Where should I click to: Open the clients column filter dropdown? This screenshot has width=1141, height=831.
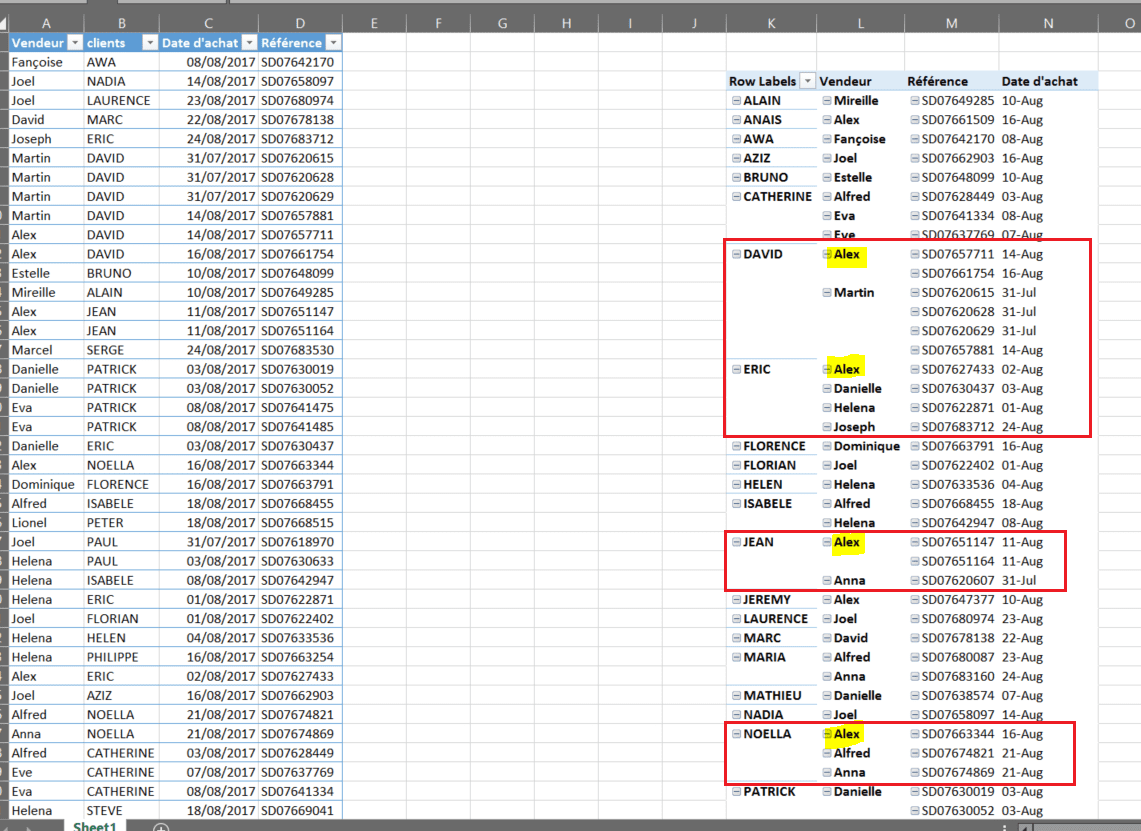pyautogui.click(x=149, y=43)
